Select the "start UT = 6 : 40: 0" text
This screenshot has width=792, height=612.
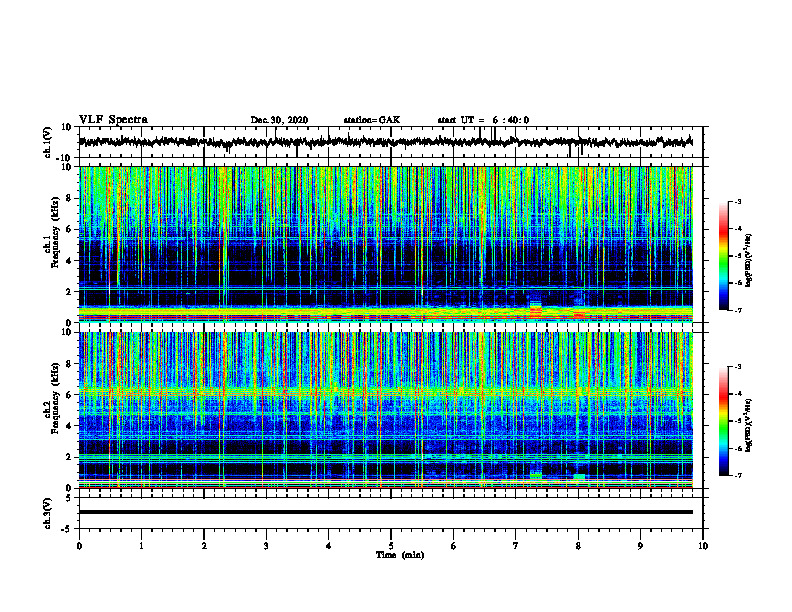(483, 120)
